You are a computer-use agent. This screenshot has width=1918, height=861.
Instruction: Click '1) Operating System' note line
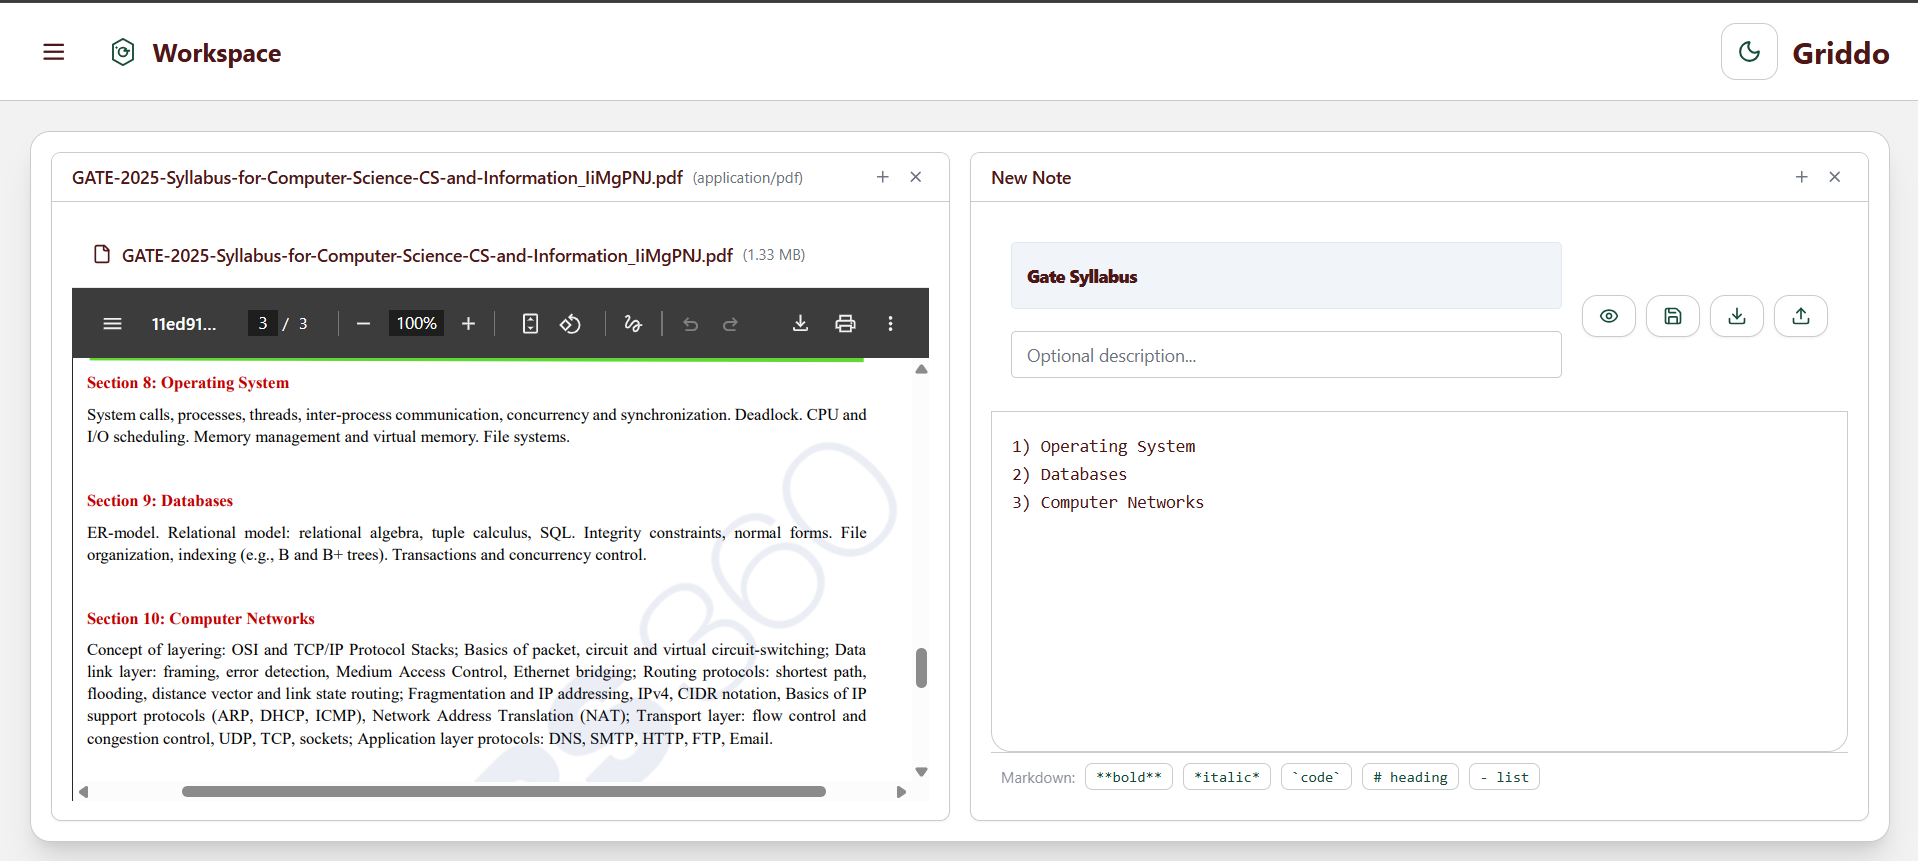[x=1104, y=446]
